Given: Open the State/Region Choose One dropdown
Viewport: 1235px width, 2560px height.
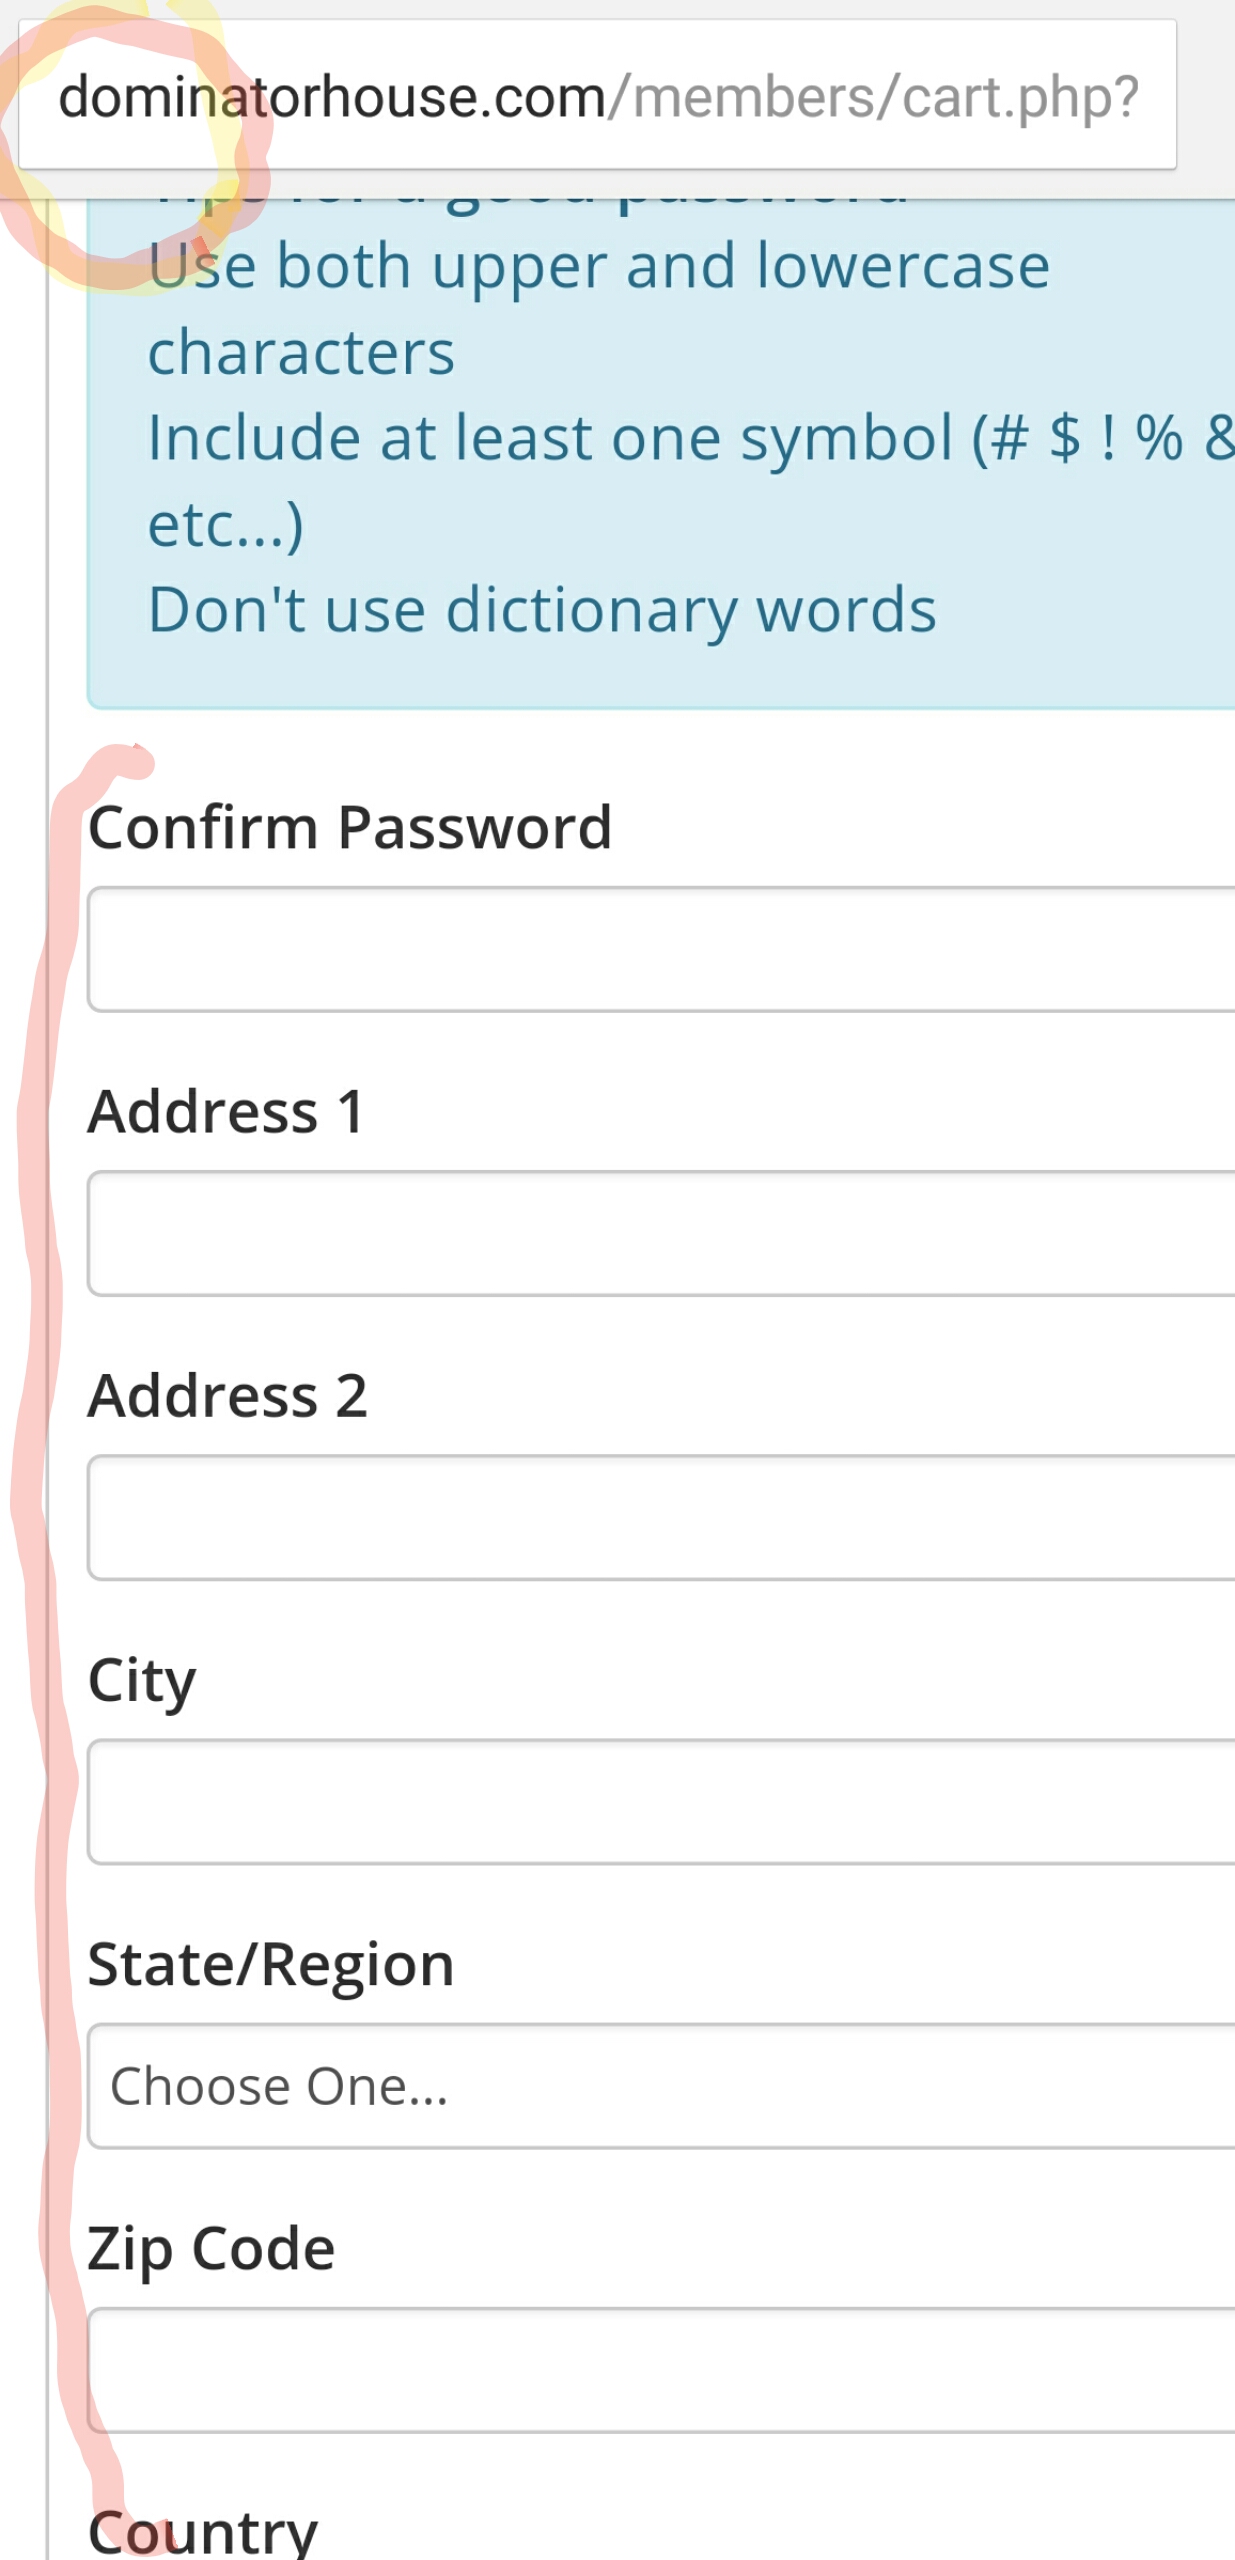Looking at the screenshot, I should pyautogui.click(x=661, y=2085).
